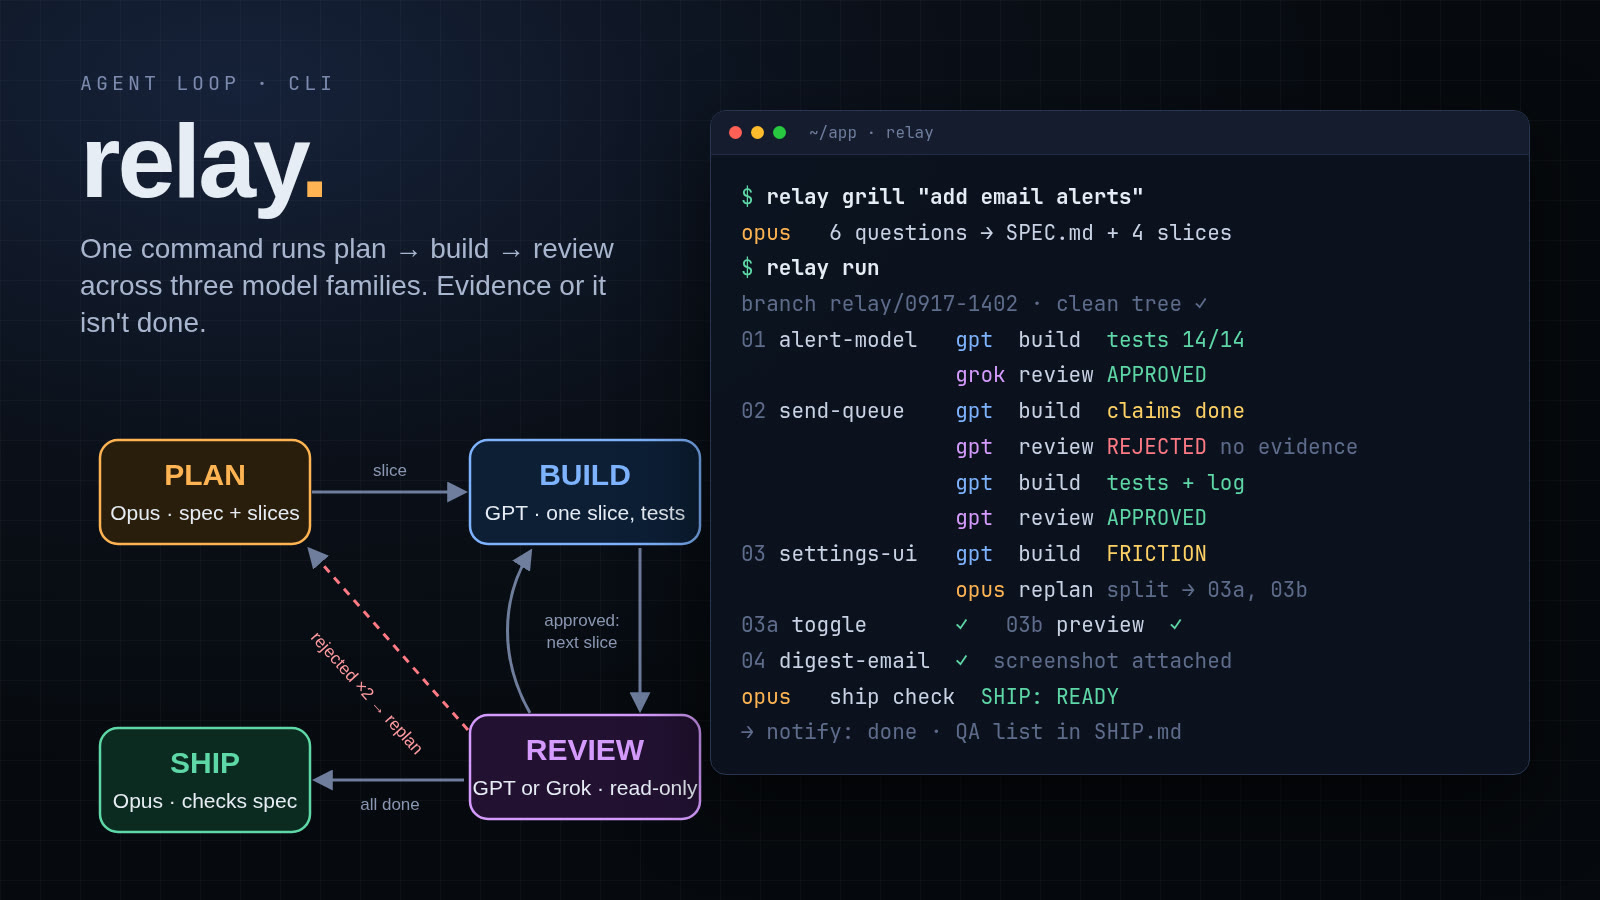
Task: Click the 'all done' diagram label
Action: pos(390,805)
